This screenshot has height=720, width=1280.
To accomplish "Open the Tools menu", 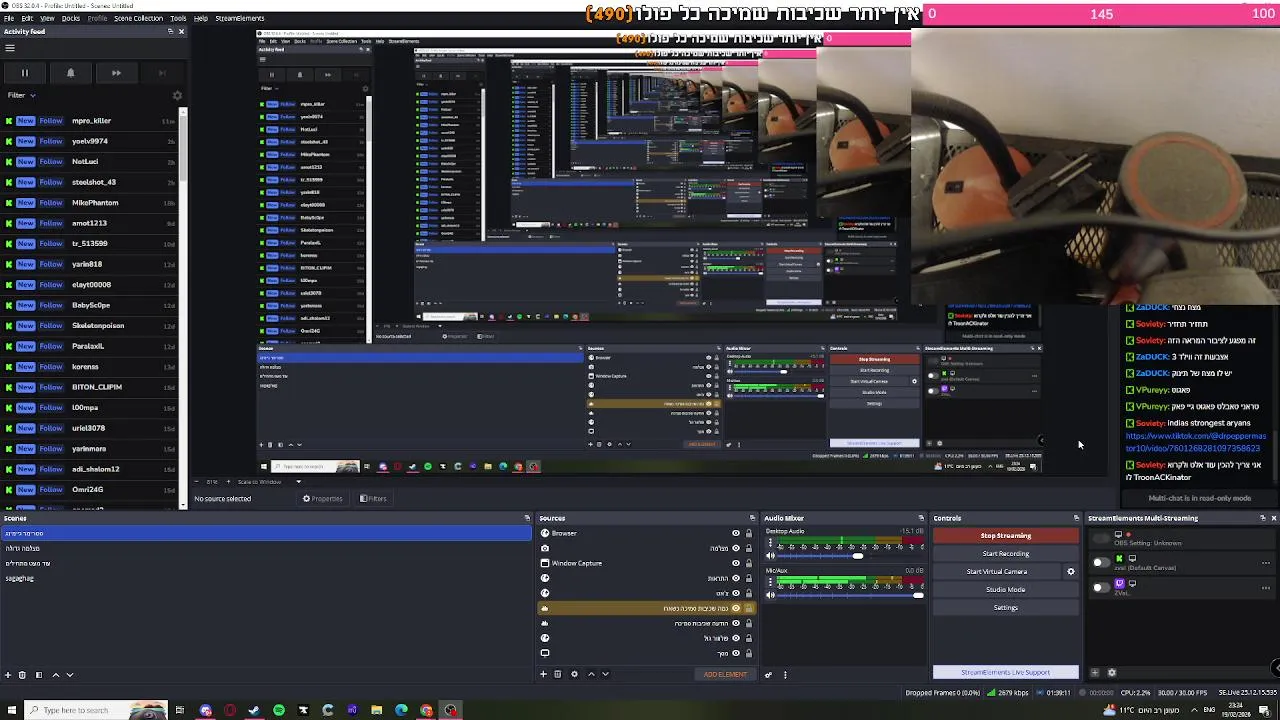I will 178,18.
